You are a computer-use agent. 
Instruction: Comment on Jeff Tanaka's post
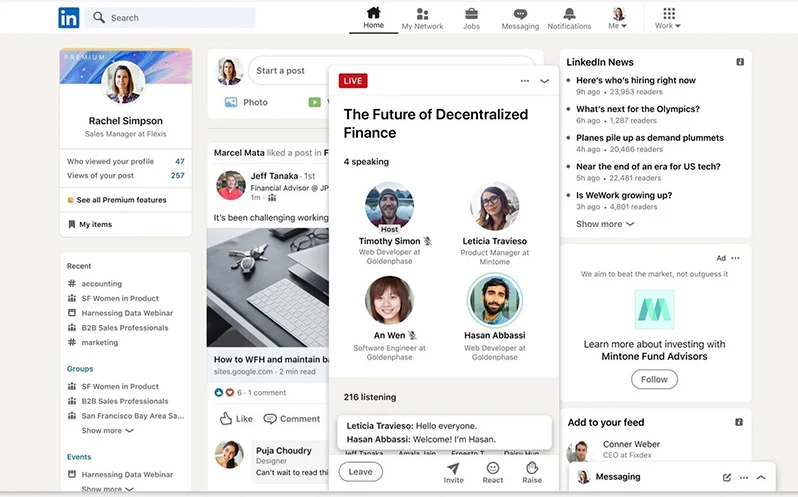292,419
